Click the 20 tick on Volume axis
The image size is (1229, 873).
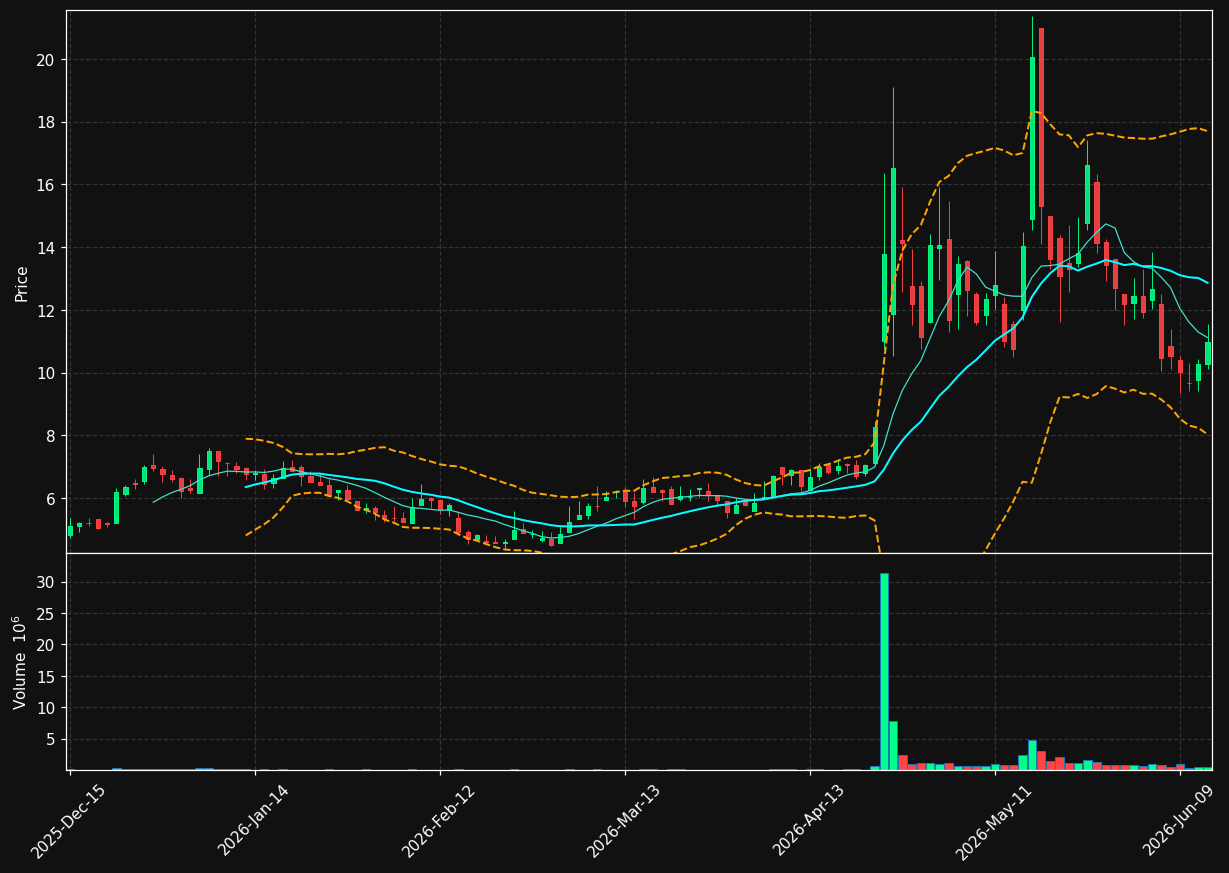coord(45,645)
